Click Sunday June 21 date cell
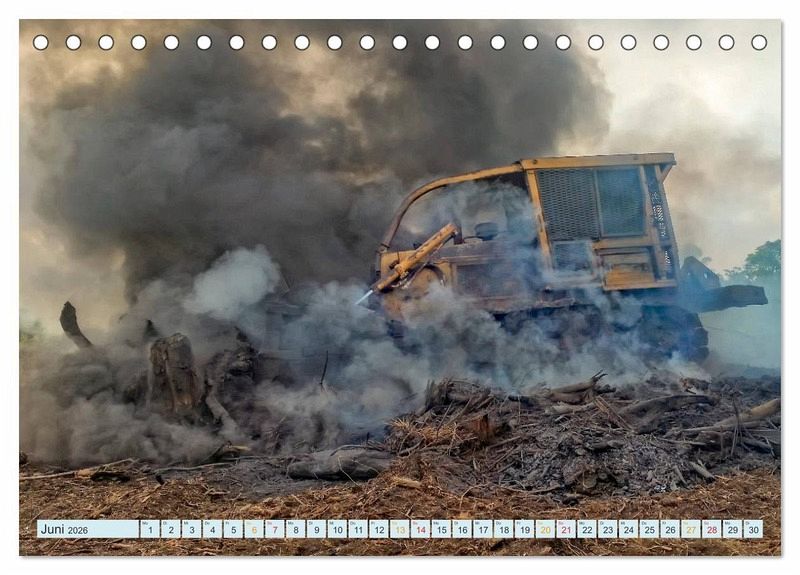 [x=566, y=529]
